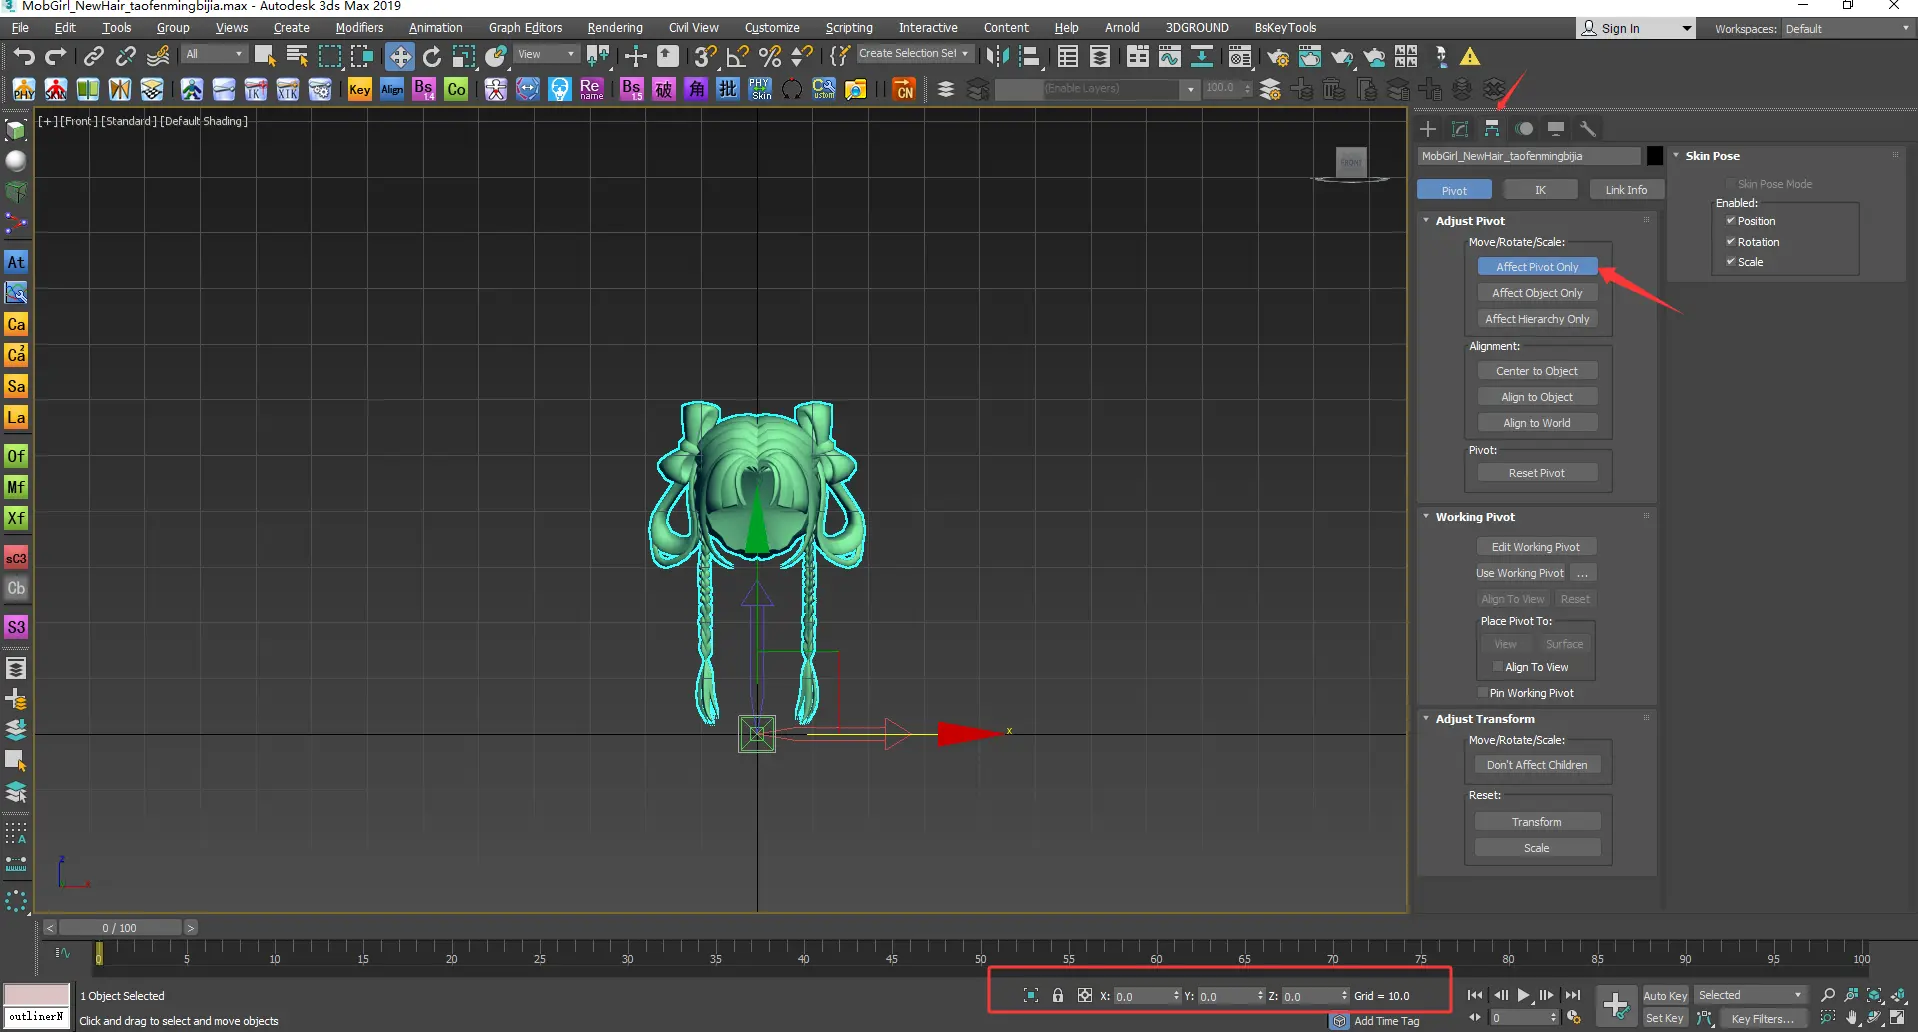Toggle the Angle Snap icon

coord(738,56)
